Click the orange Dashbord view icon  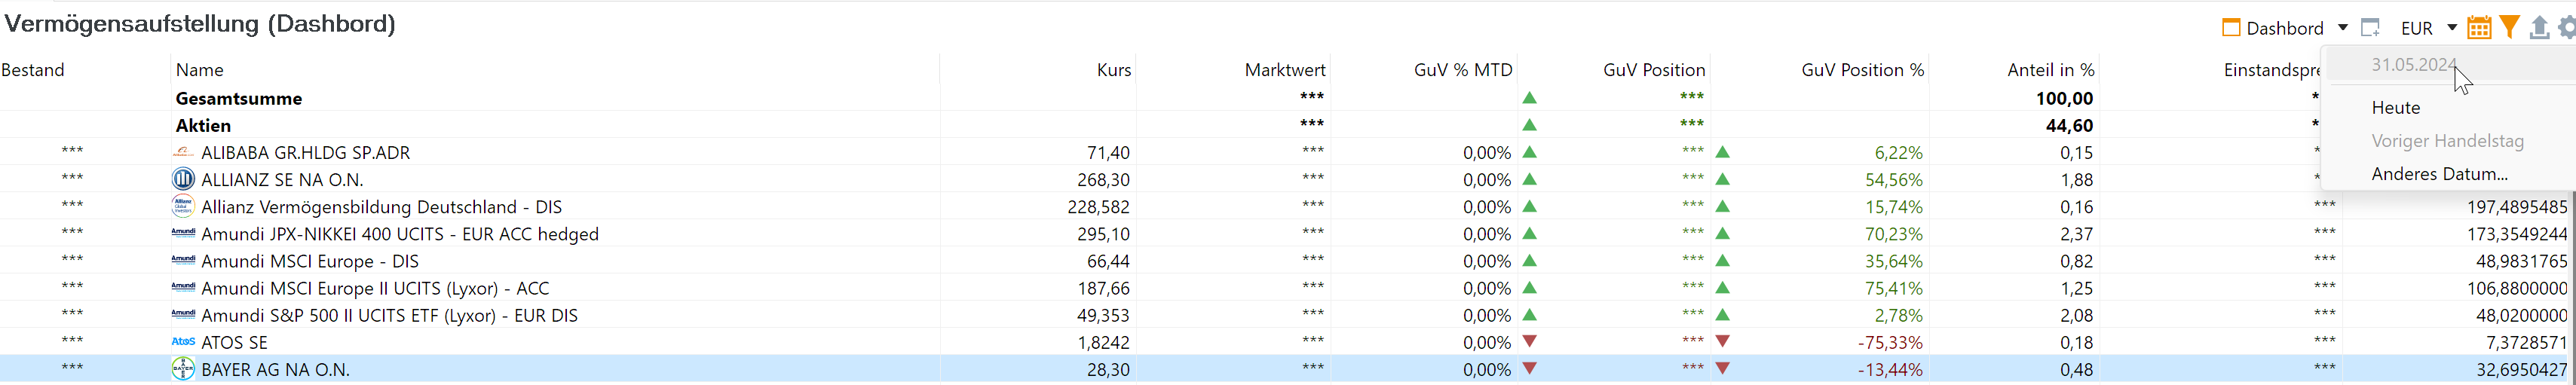(x=2231, y=28)
